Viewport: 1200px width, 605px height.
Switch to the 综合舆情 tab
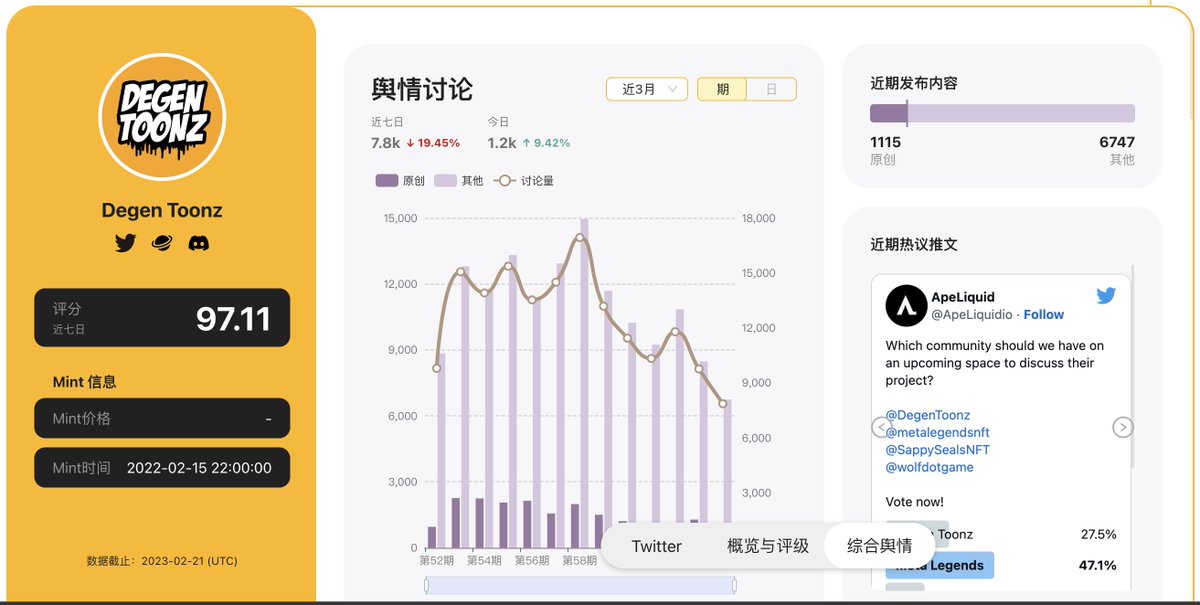(879, 546)
